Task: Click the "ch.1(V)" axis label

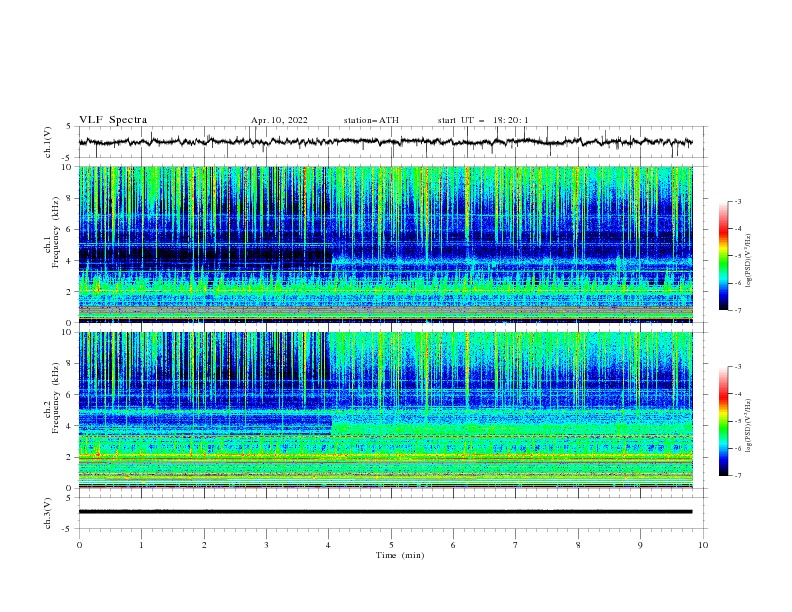Action: (48, 142)
